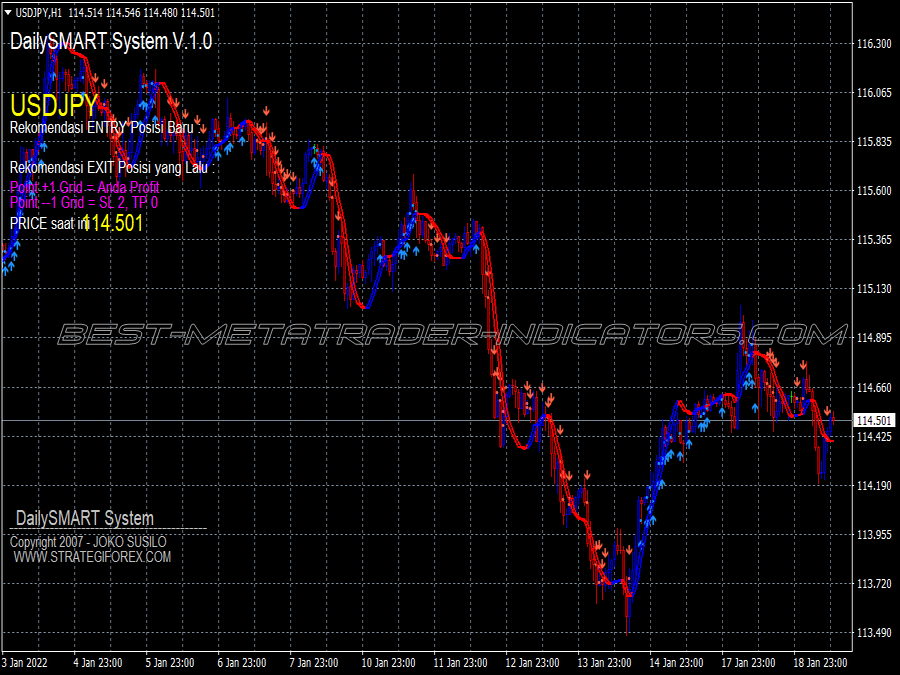The height and width of the screenshot is (675, 900).
Task: Click the 11 Jan 23:00 time axis label
Action: click(x=460, y=663)
